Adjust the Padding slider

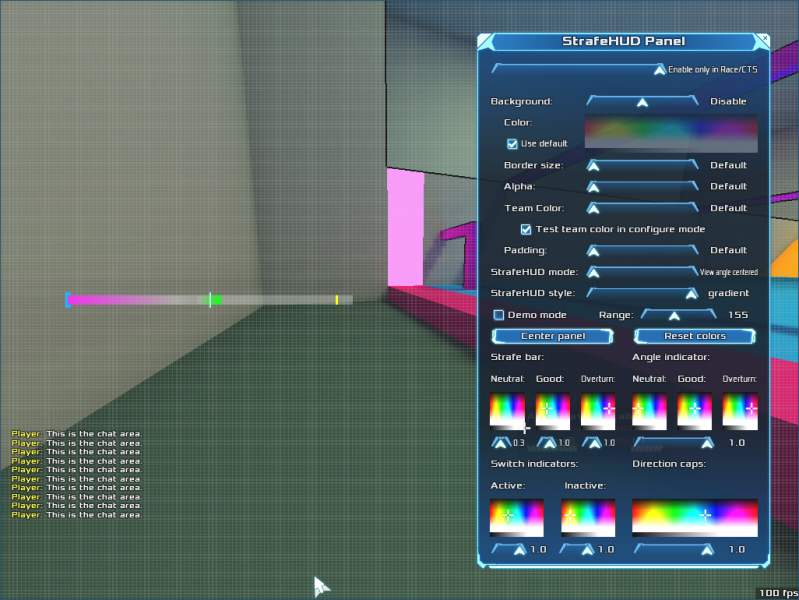click(642, 250)
